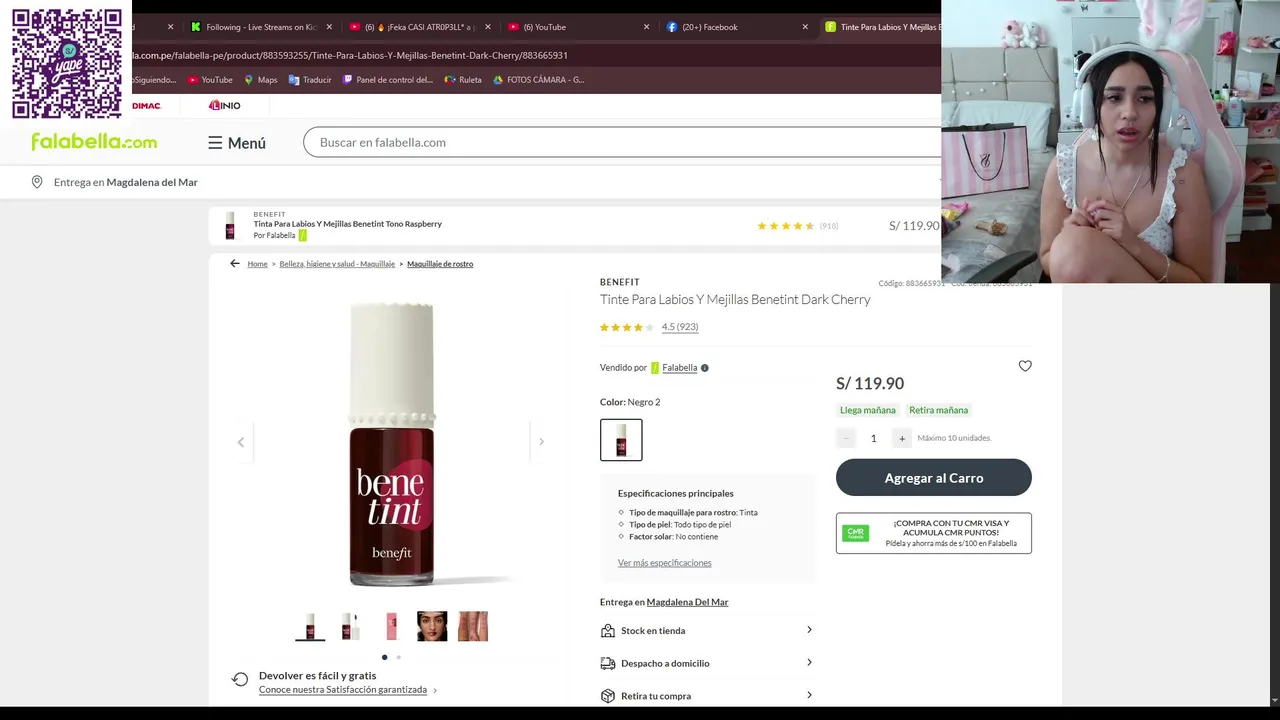
Task: Click the browser address bar URL
Action: pos(350,55)
